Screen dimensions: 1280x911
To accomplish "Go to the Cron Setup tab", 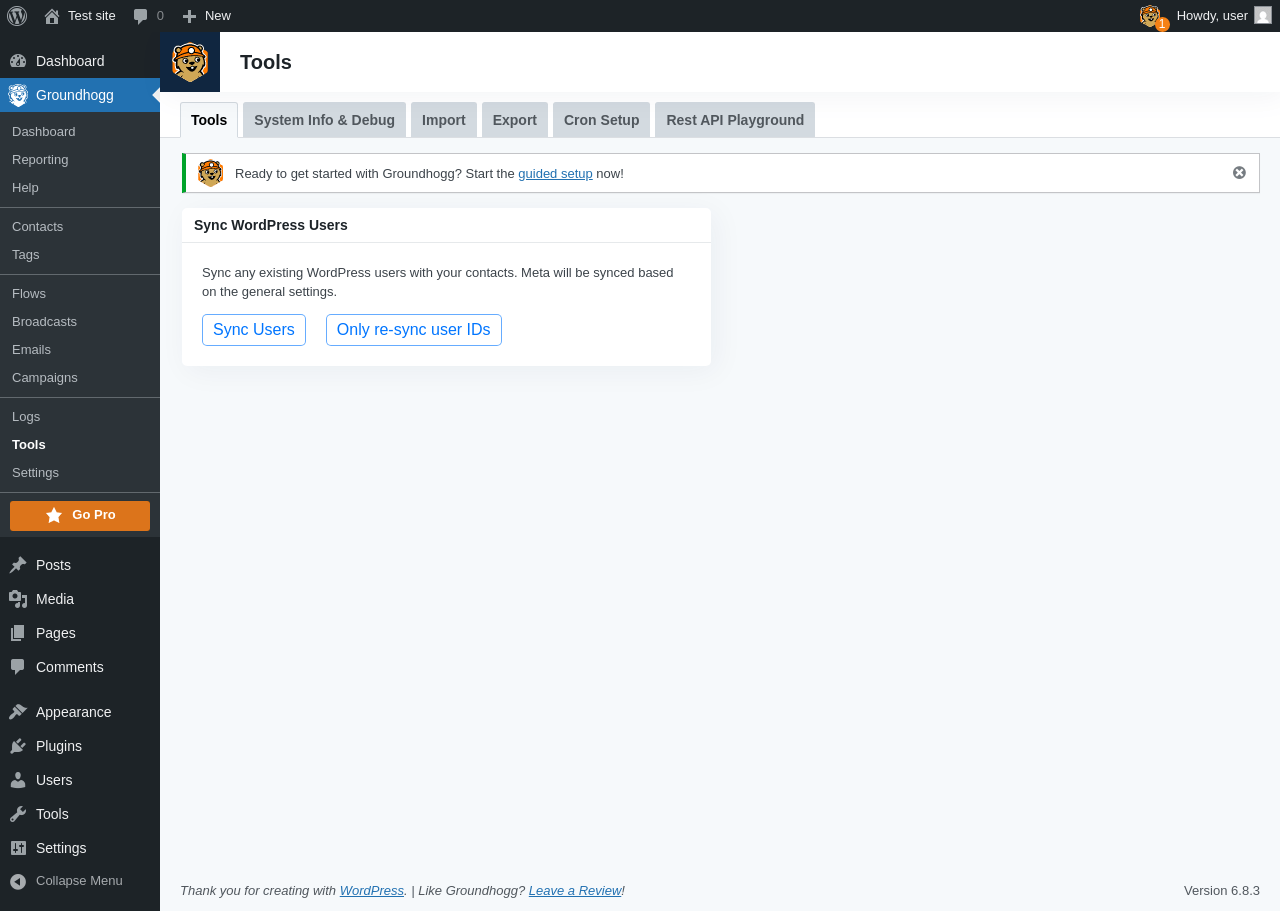I will click(601, 120).
